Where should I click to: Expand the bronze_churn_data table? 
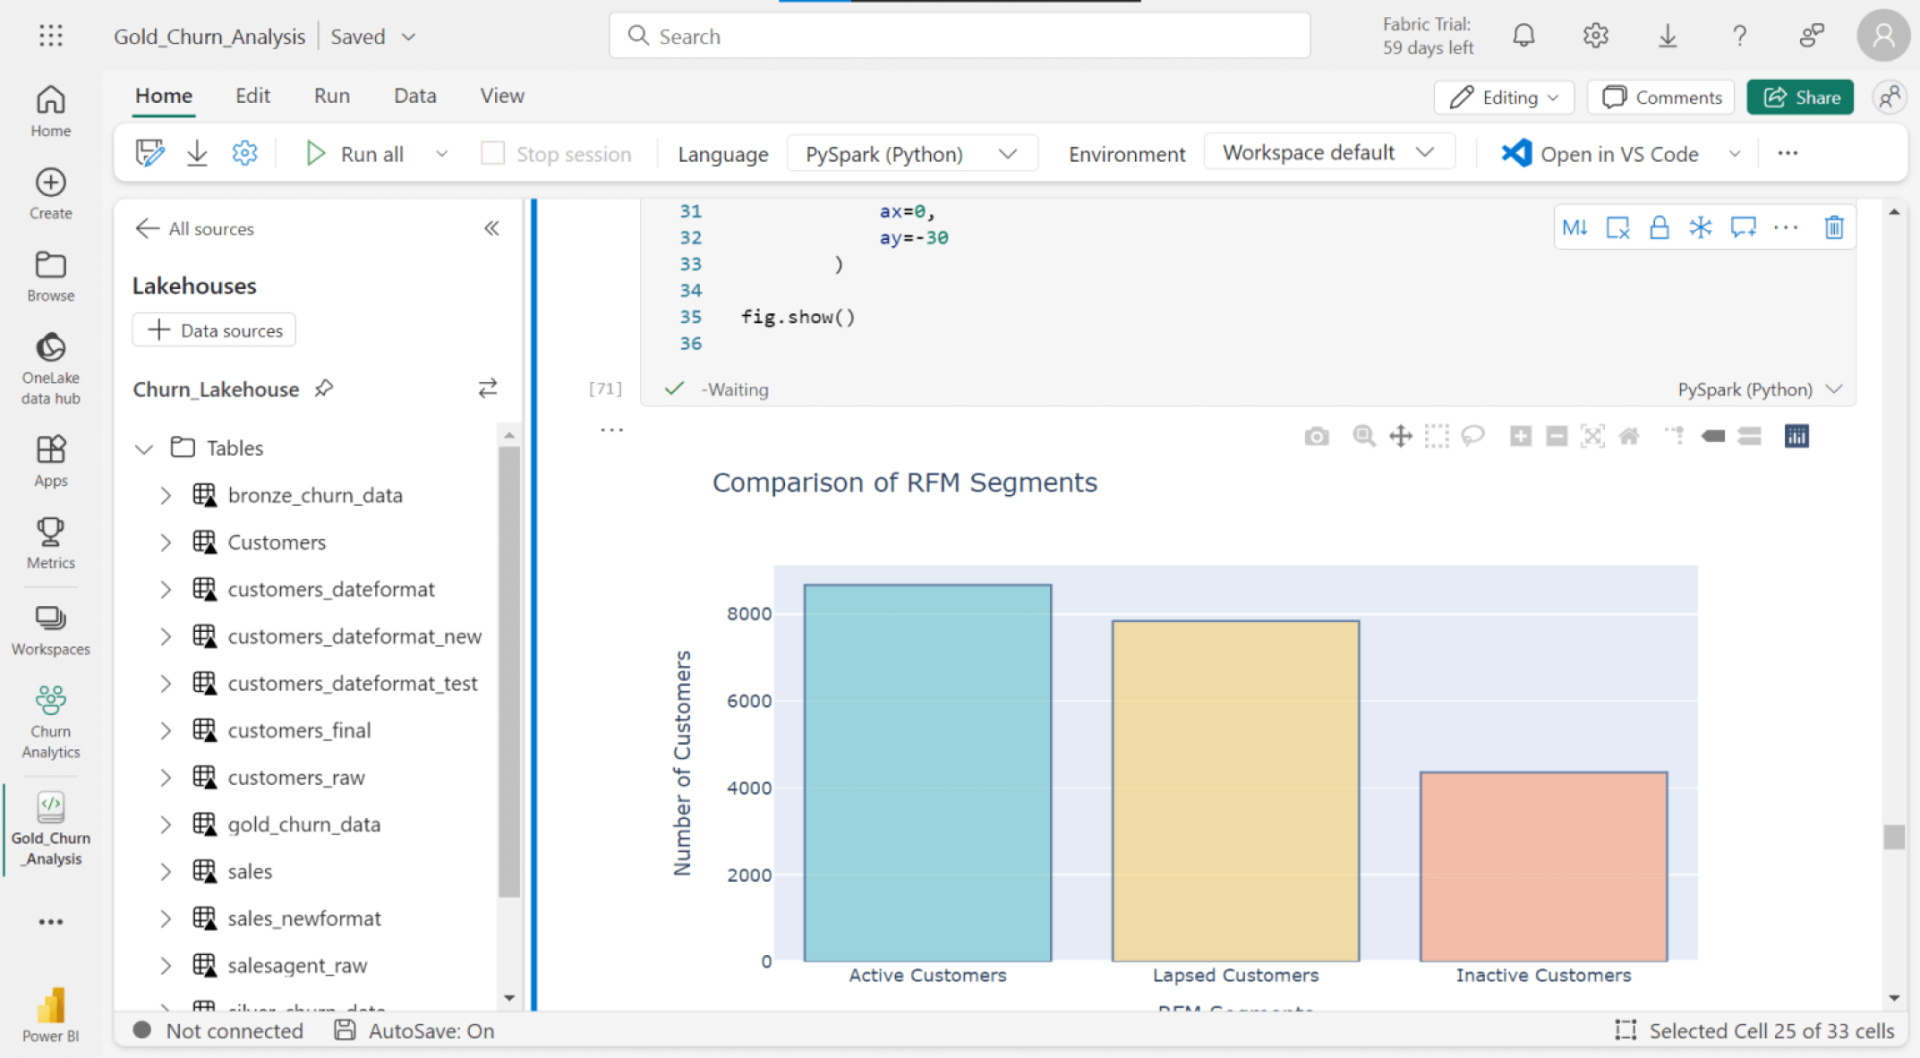point(166,496)
